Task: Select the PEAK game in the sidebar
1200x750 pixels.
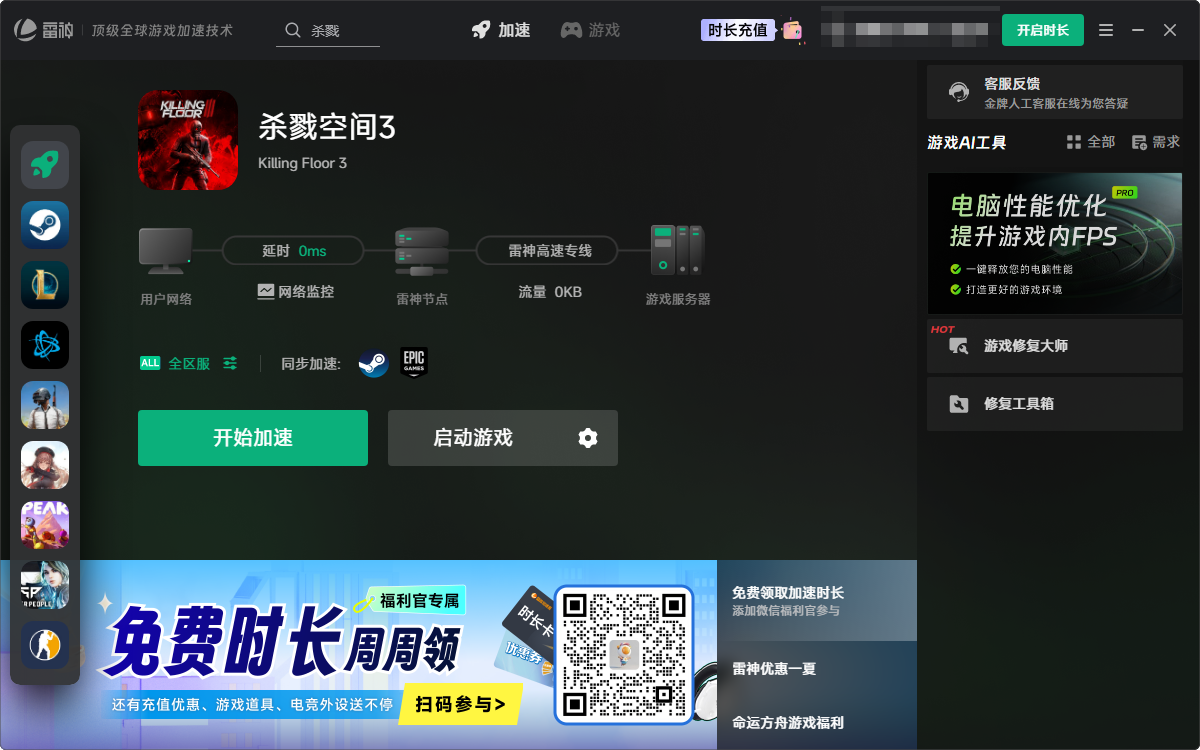Action: [45, 525]
